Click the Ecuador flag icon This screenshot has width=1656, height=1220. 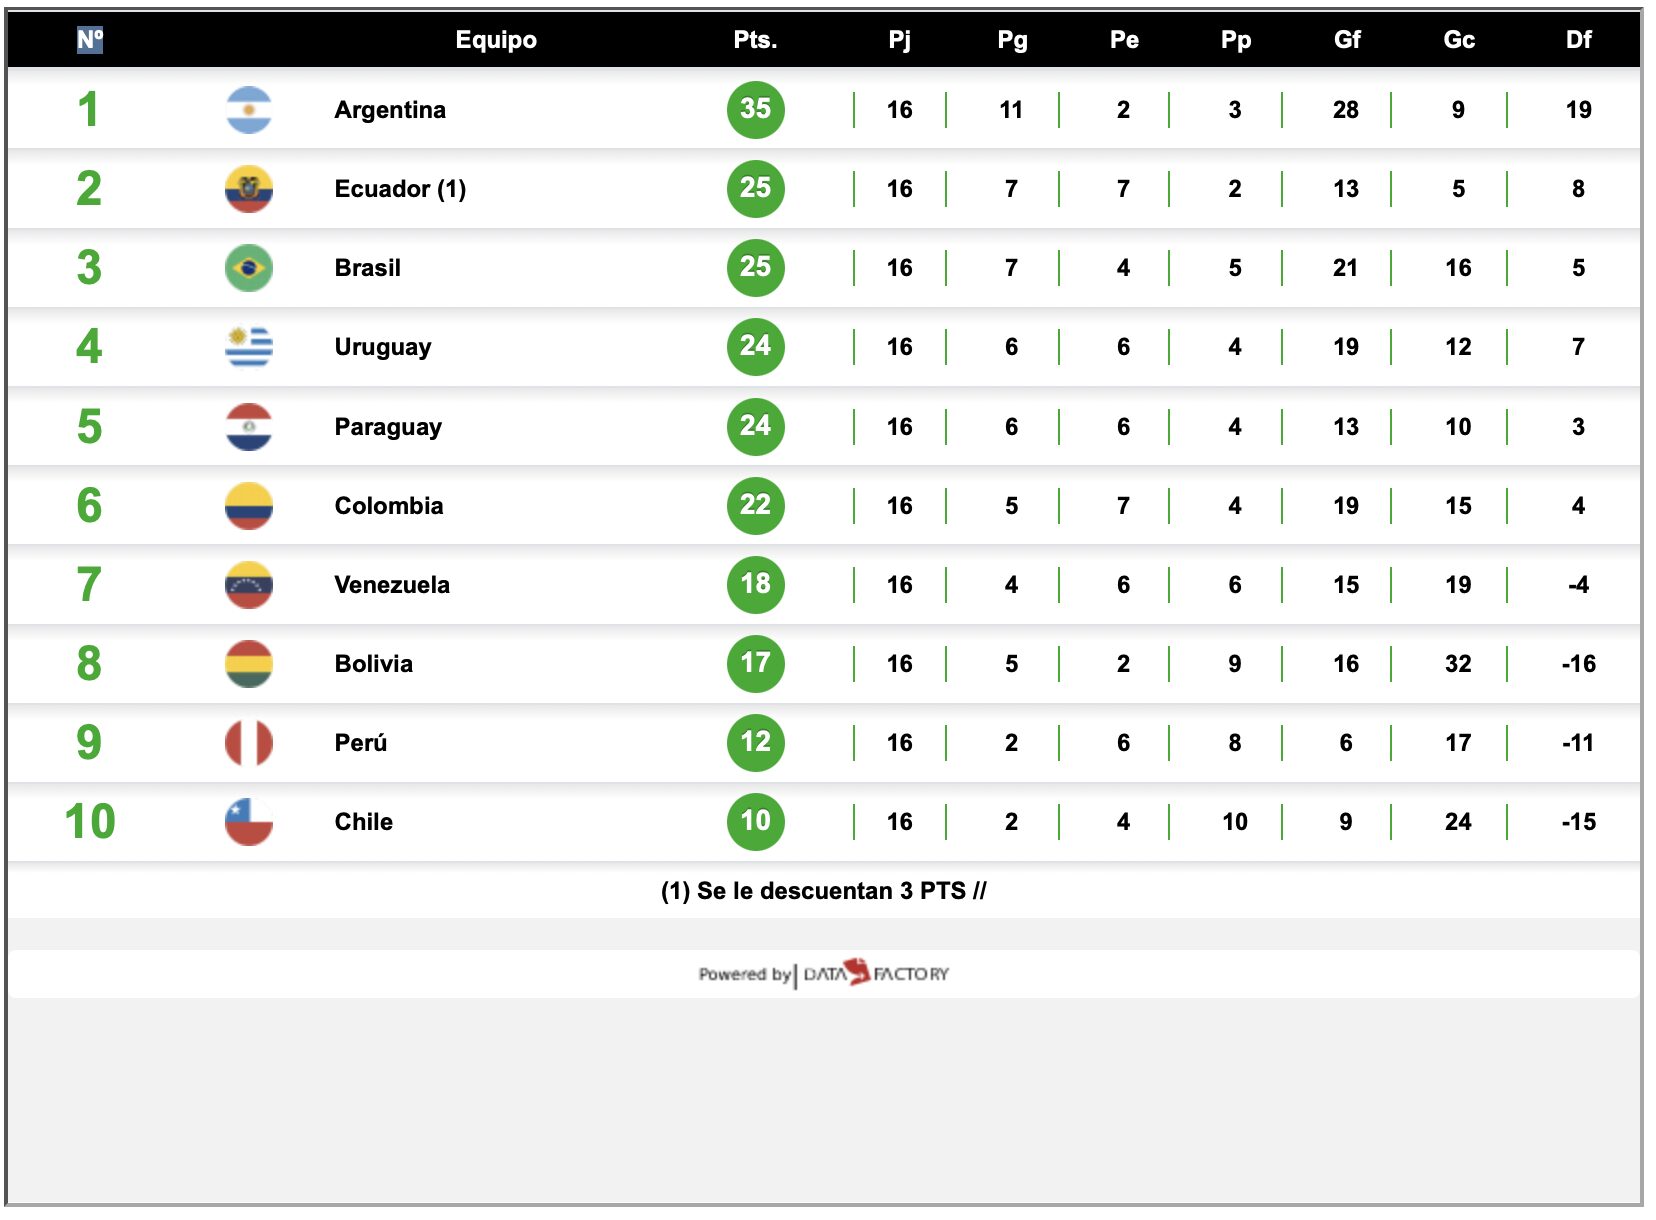[249, 189]
